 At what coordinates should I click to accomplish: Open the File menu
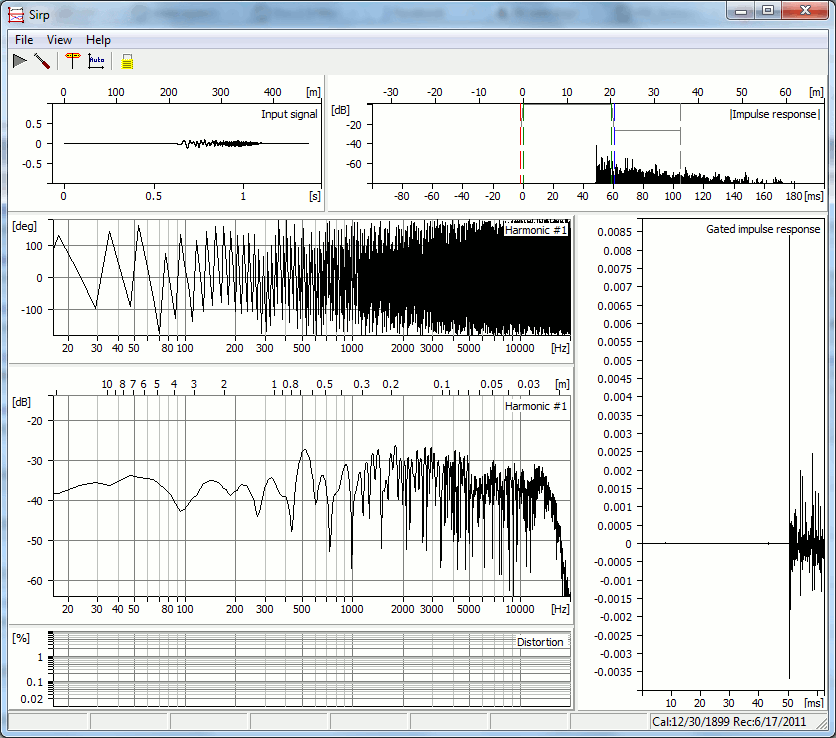[24, 39]
